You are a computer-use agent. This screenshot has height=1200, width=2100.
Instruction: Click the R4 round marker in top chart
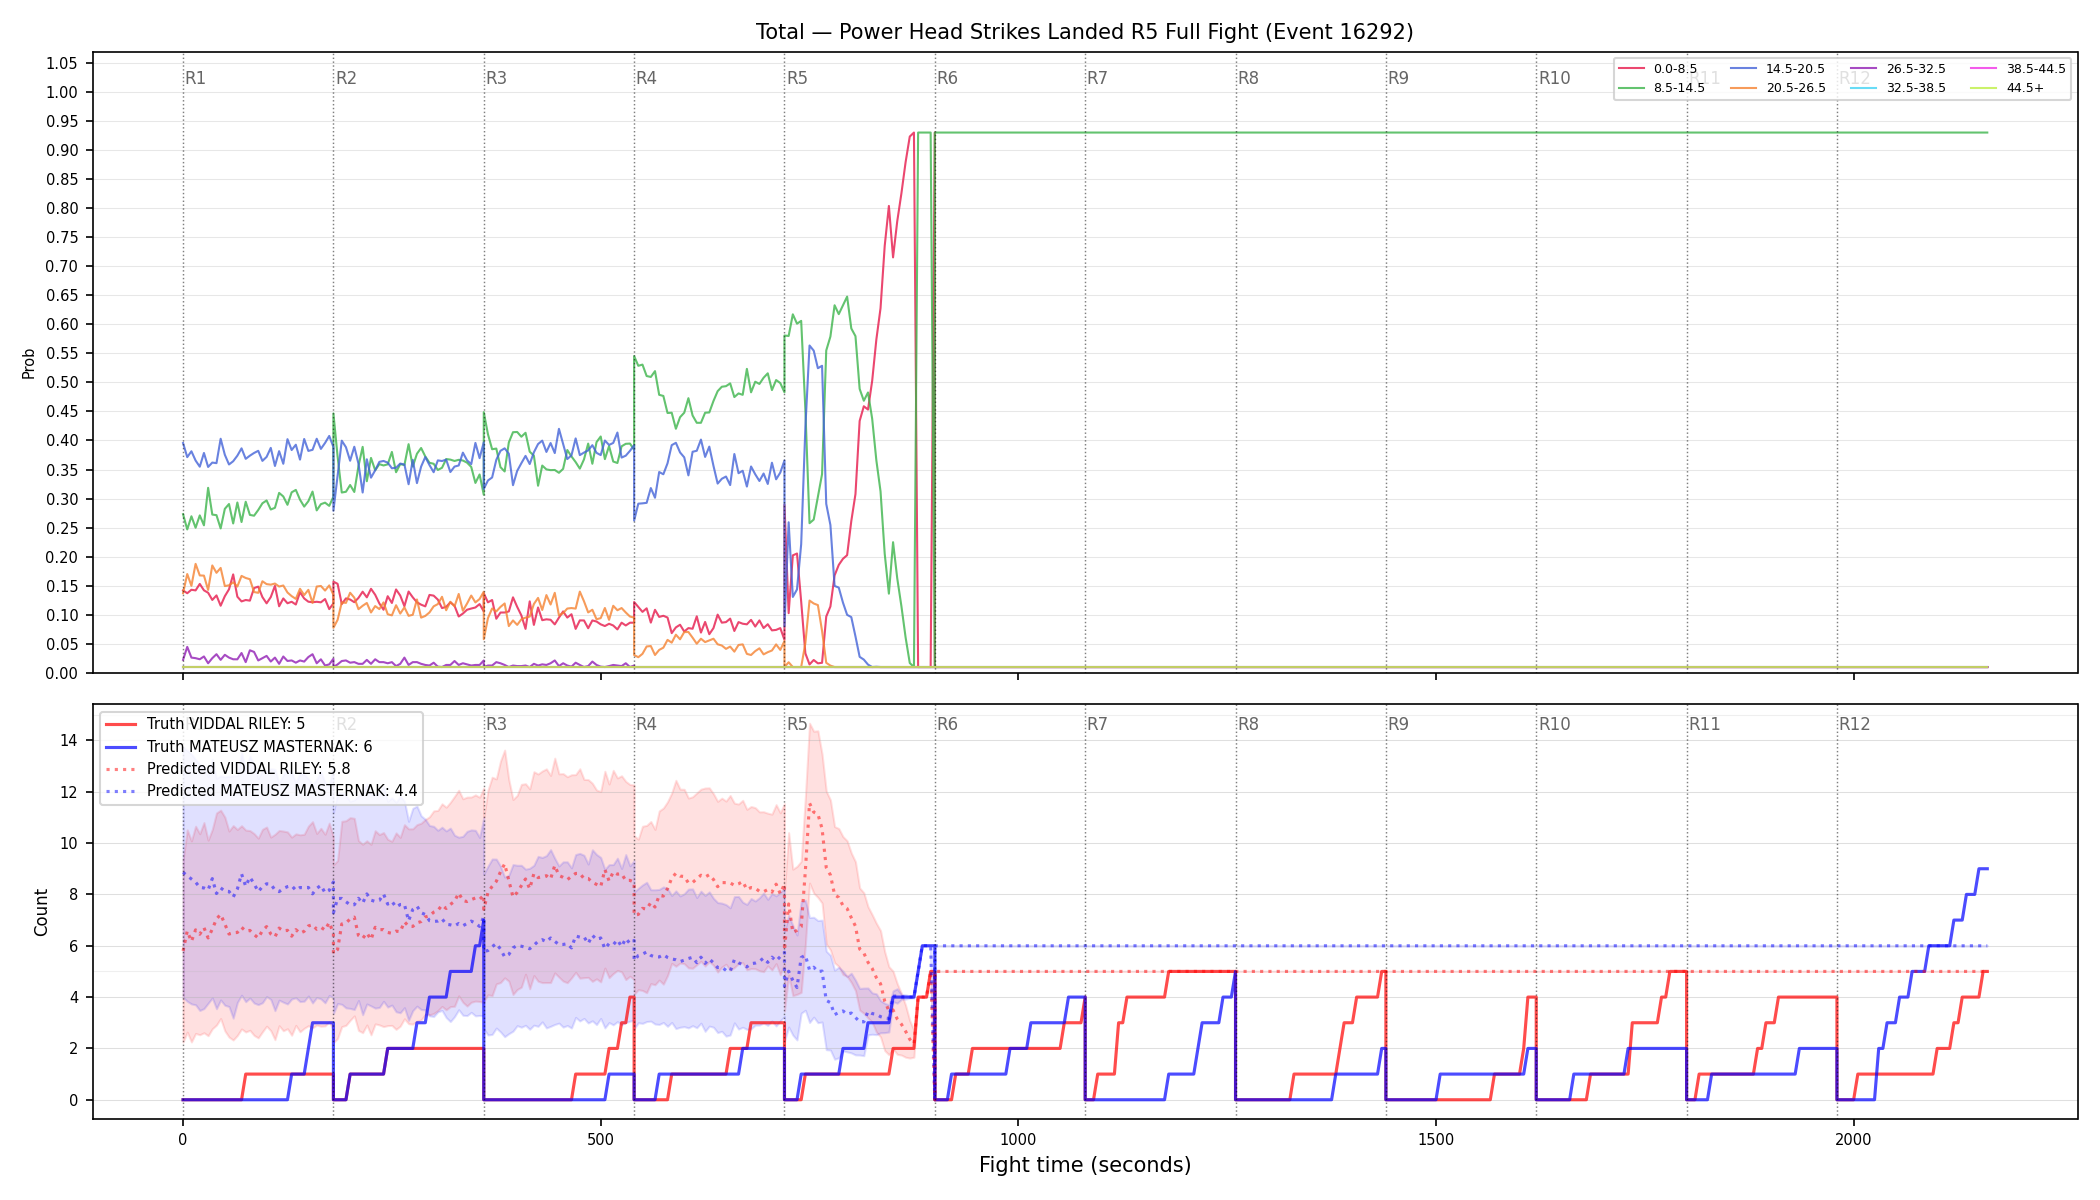pyautogui.click(x=647, y=78)
